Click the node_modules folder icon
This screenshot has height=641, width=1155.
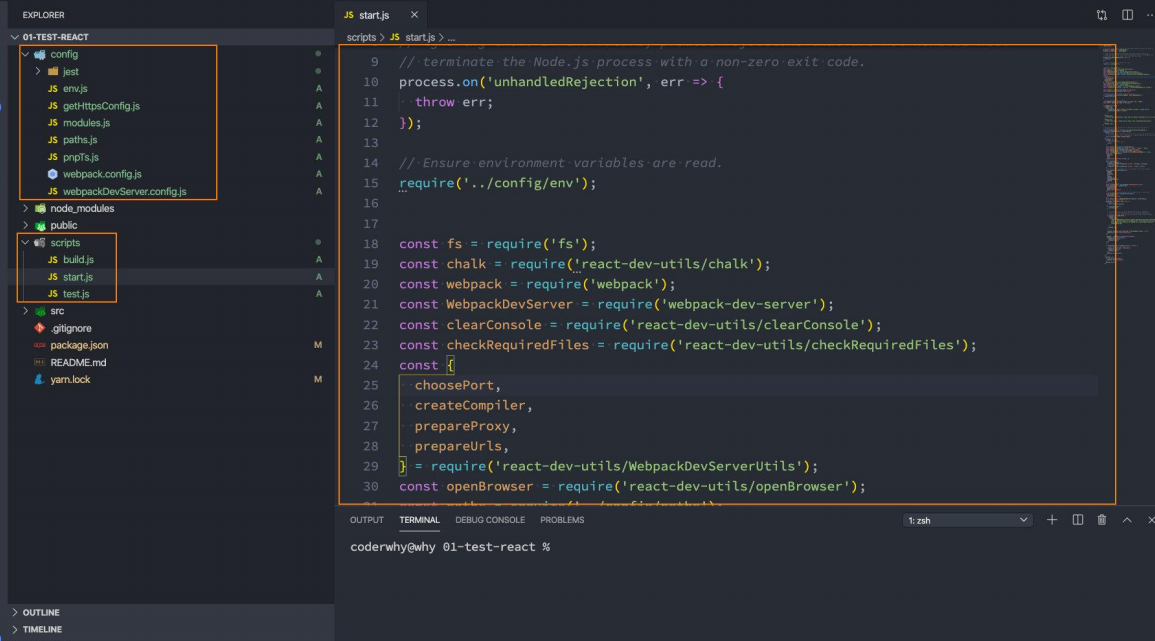tap(40, 209)
